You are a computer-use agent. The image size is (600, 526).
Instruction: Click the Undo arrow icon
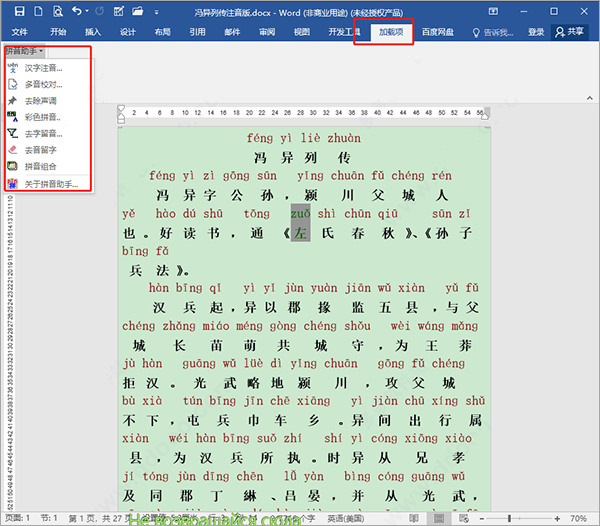point(78,11)
